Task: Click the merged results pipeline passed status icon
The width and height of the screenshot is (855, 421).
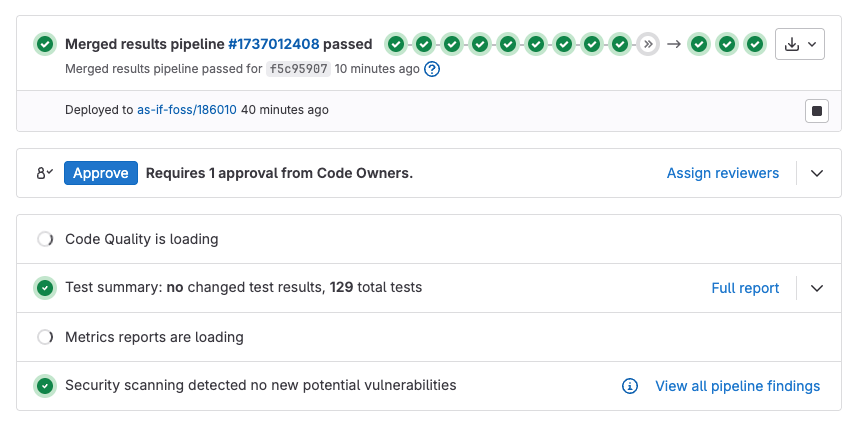Action: (44, 44)
